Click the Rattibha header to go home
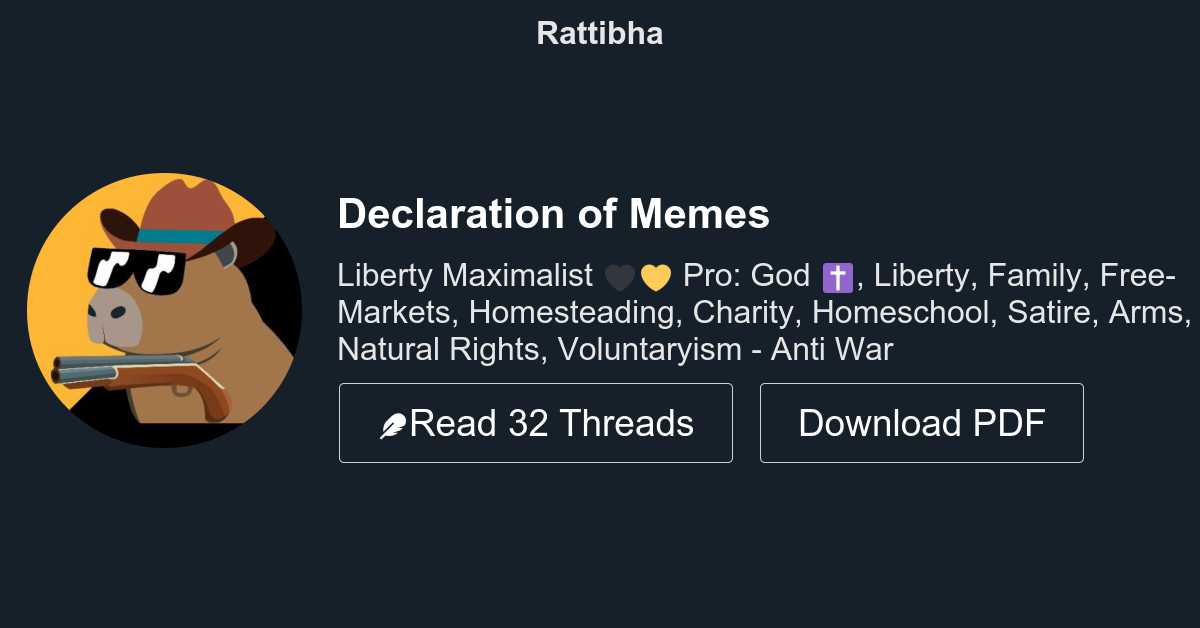Viewport: 1200px width, 628px height. click(x=599, y=33)
